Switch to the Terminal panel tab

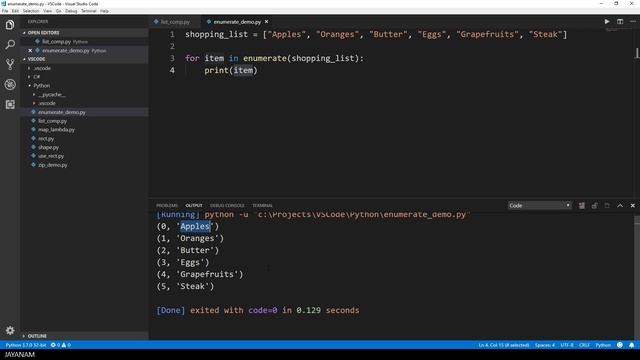click(x=262, y=206)
